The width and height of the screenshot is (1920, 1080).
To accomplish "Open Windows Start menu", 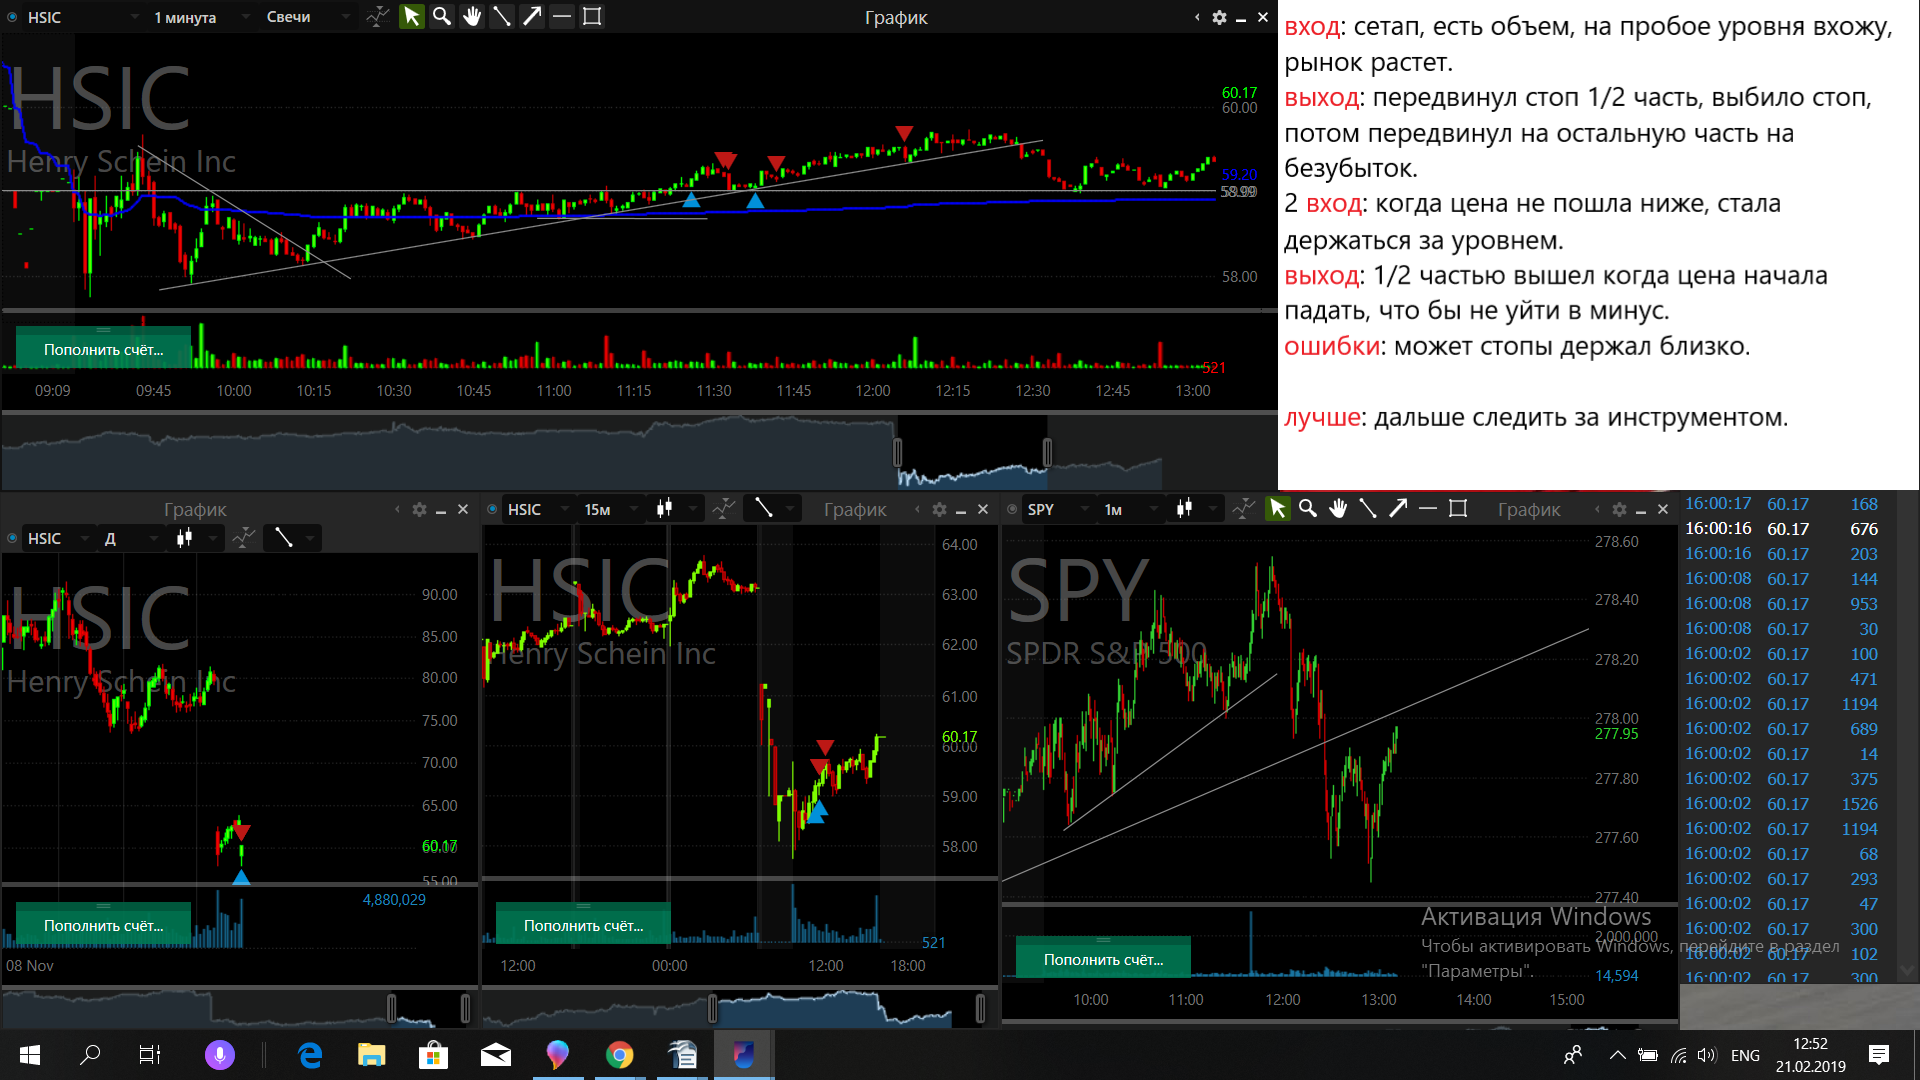I will (x=30, y=1055).
